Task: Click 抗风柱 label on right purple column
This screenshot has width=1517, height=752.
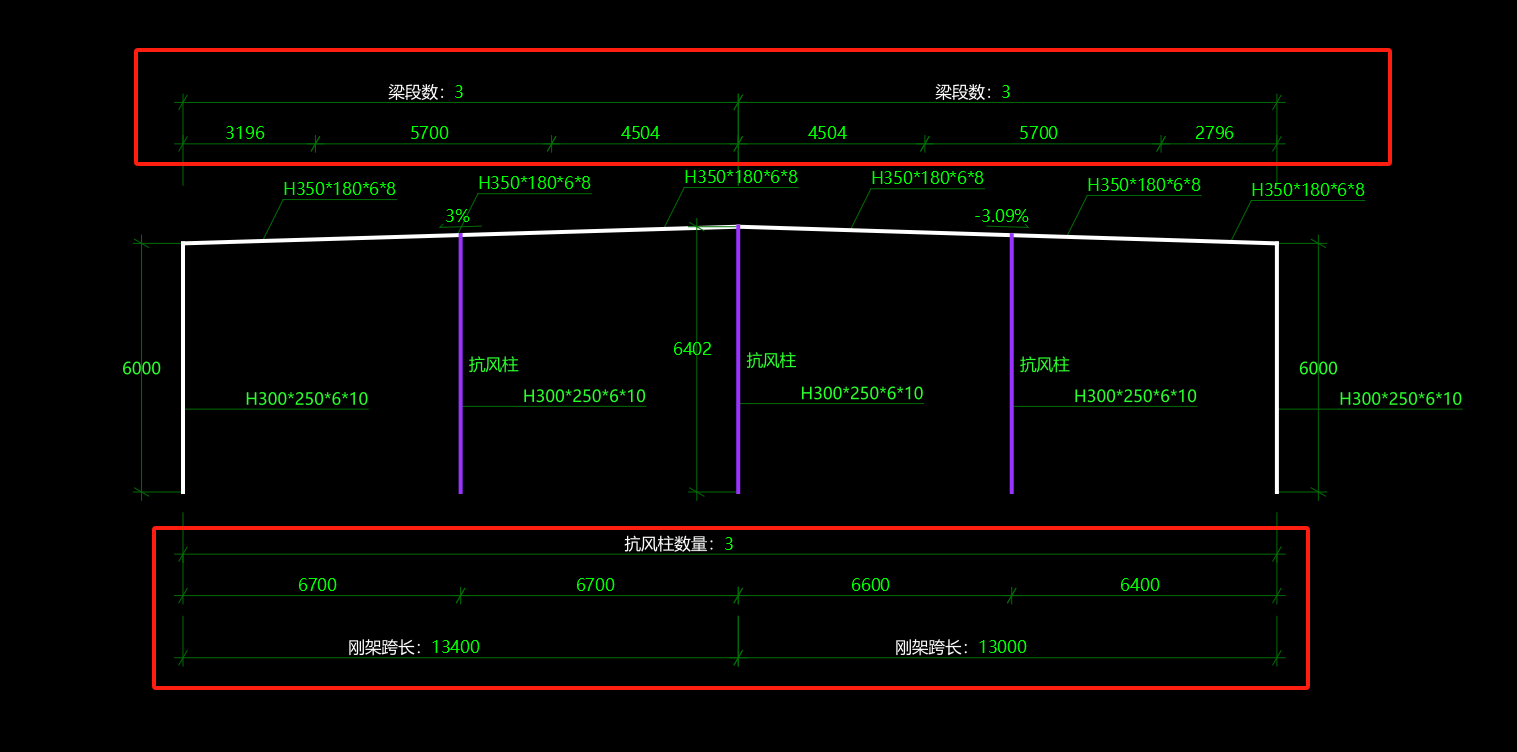Action: 1045,364
